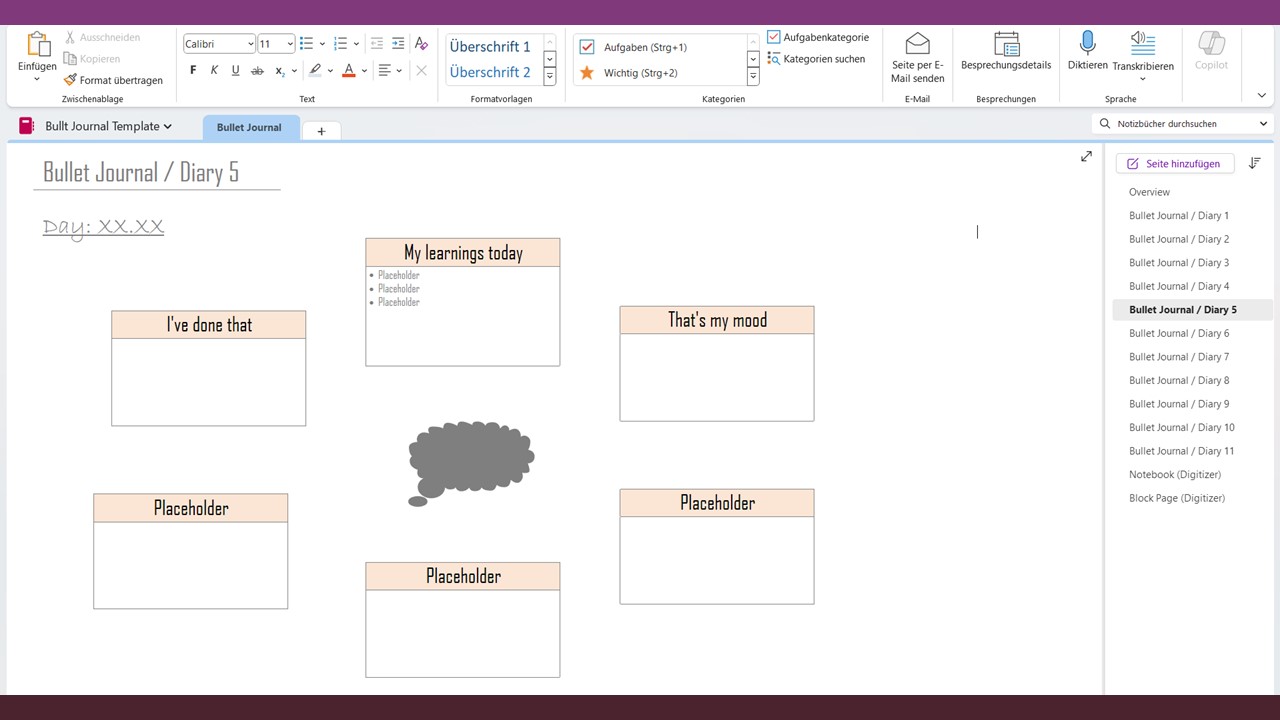Open Besprechungsdetails
This screenshot has width=1280, height=720.
point(1006,52)
